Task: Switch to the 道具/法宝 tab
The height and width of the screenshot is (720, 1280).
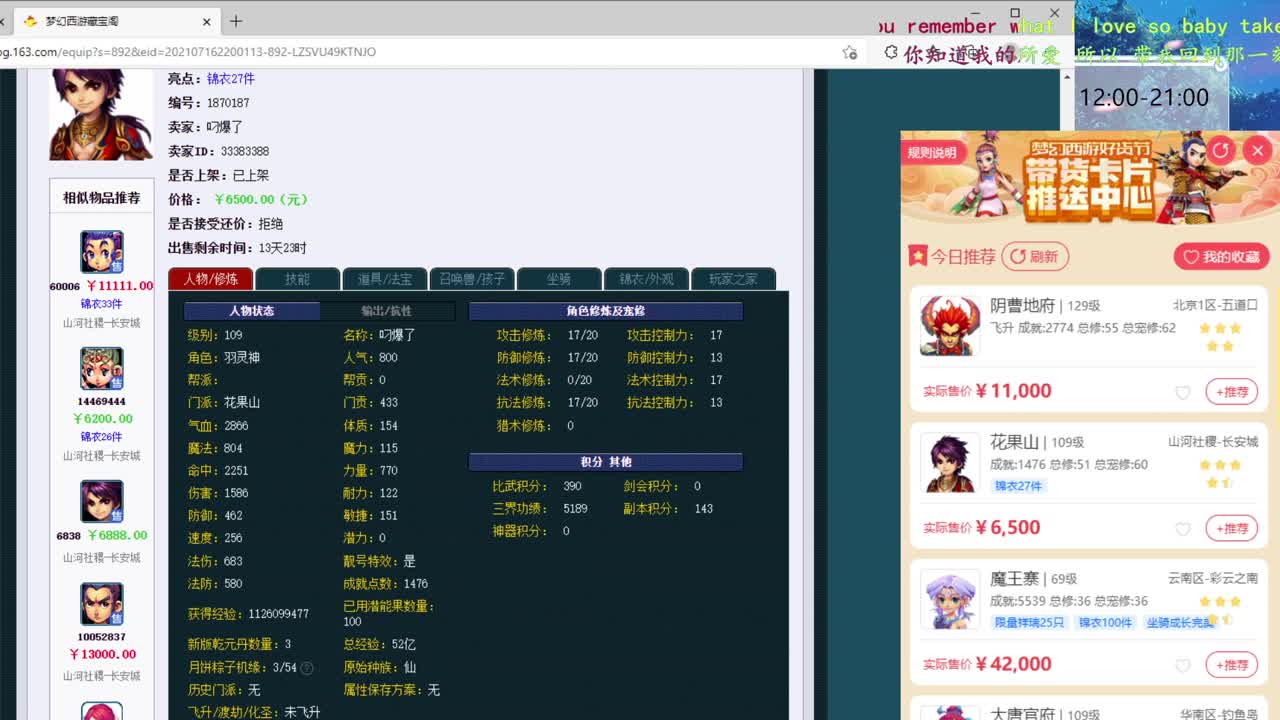Action: tap(385, 279)
